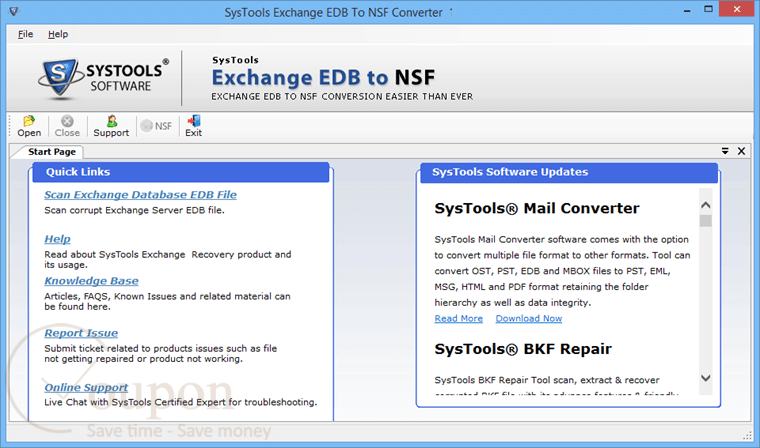Click the SysTools Software shield logo
Screen dimensions: 760x448
[59, 78]
